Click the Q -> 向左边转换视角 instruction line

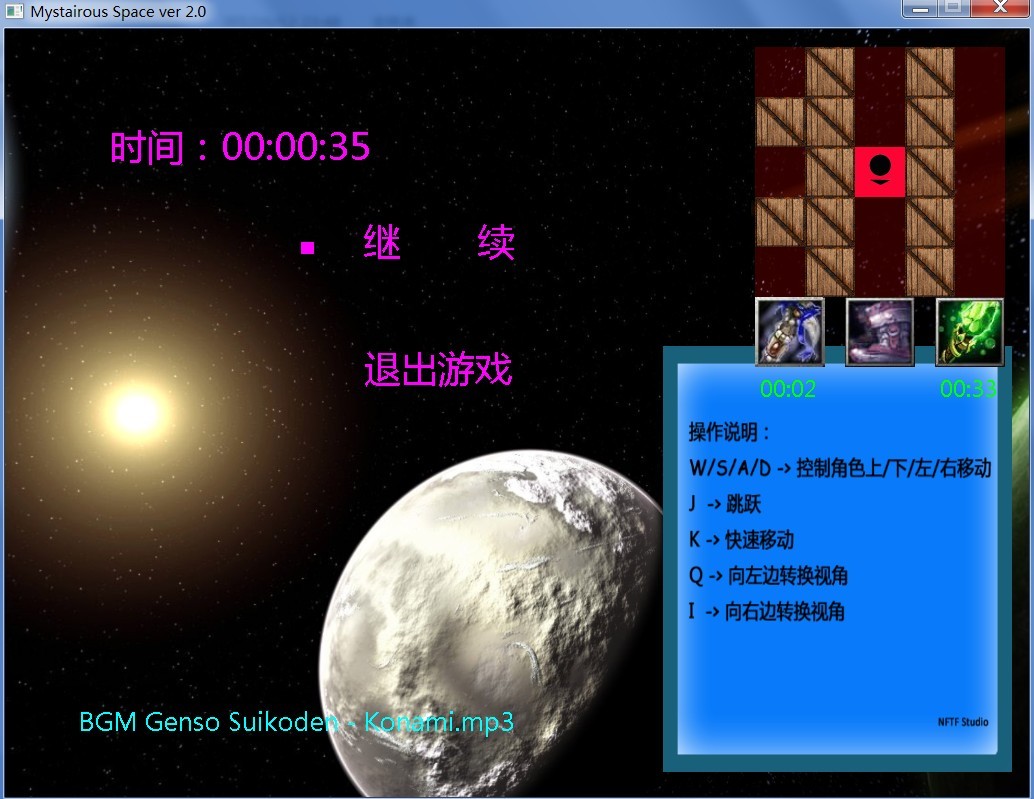(768, 576)
